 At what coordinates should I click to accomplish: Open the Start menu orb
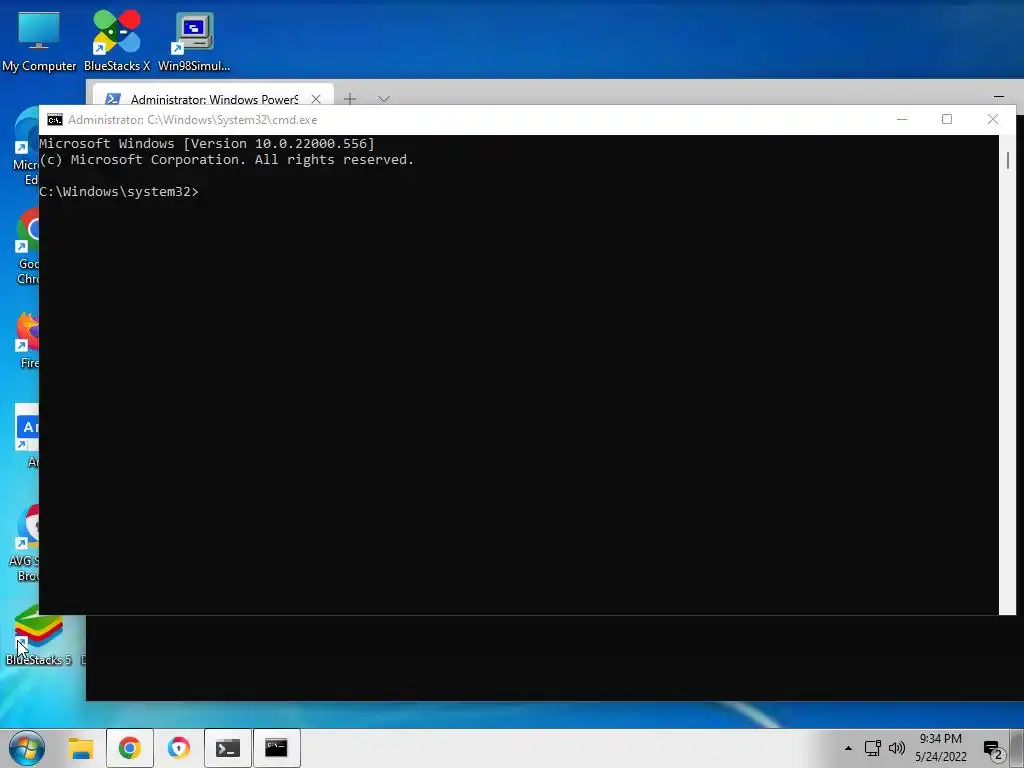point(26,748)
